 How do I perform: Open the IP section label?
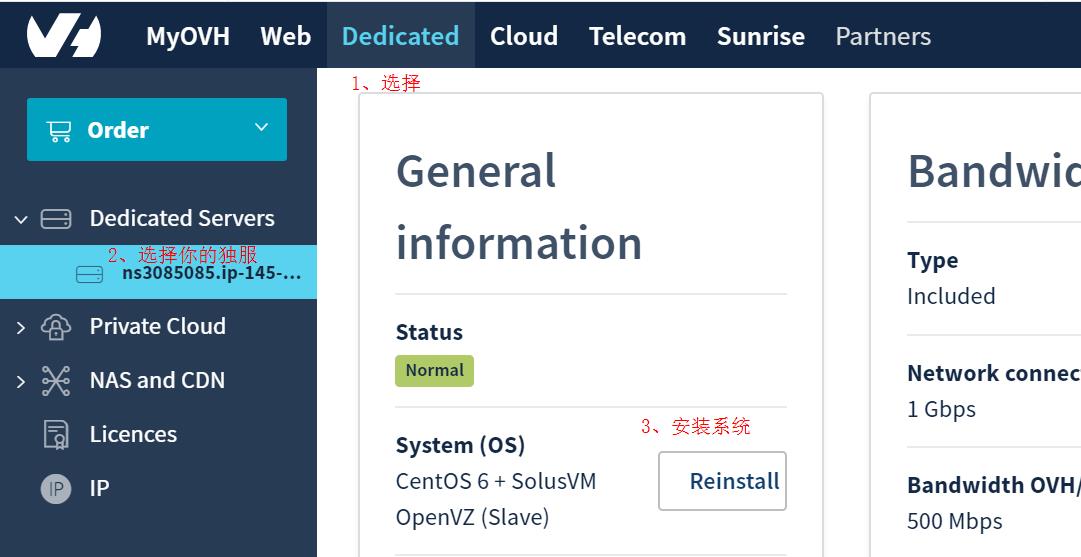[x=99, y=488]
